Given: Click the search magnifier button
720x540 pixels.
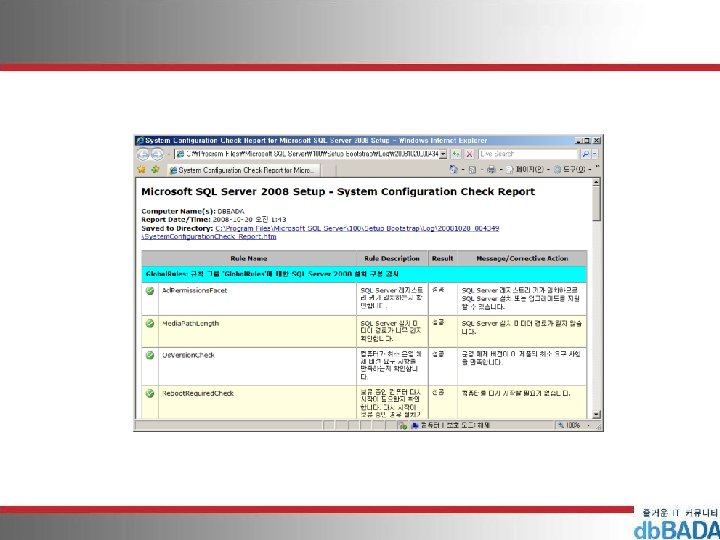Looking at the screenshot, I should click(x=585, y=154).
